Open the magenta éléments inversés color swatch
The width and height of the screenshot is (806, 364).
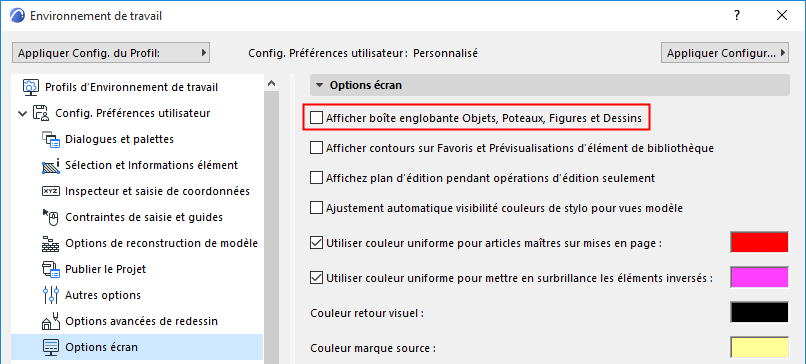point(759,278)
